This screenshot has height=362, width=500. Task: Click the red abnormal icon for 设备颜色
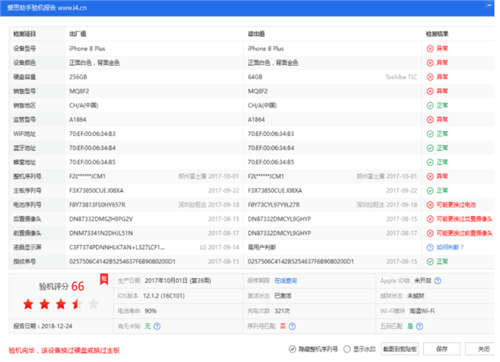pos(430,63)
